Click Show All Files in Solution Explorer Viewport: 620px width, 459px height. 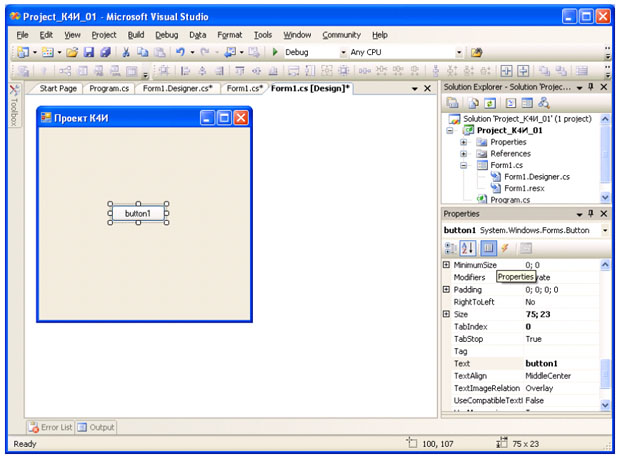[473, 103]
